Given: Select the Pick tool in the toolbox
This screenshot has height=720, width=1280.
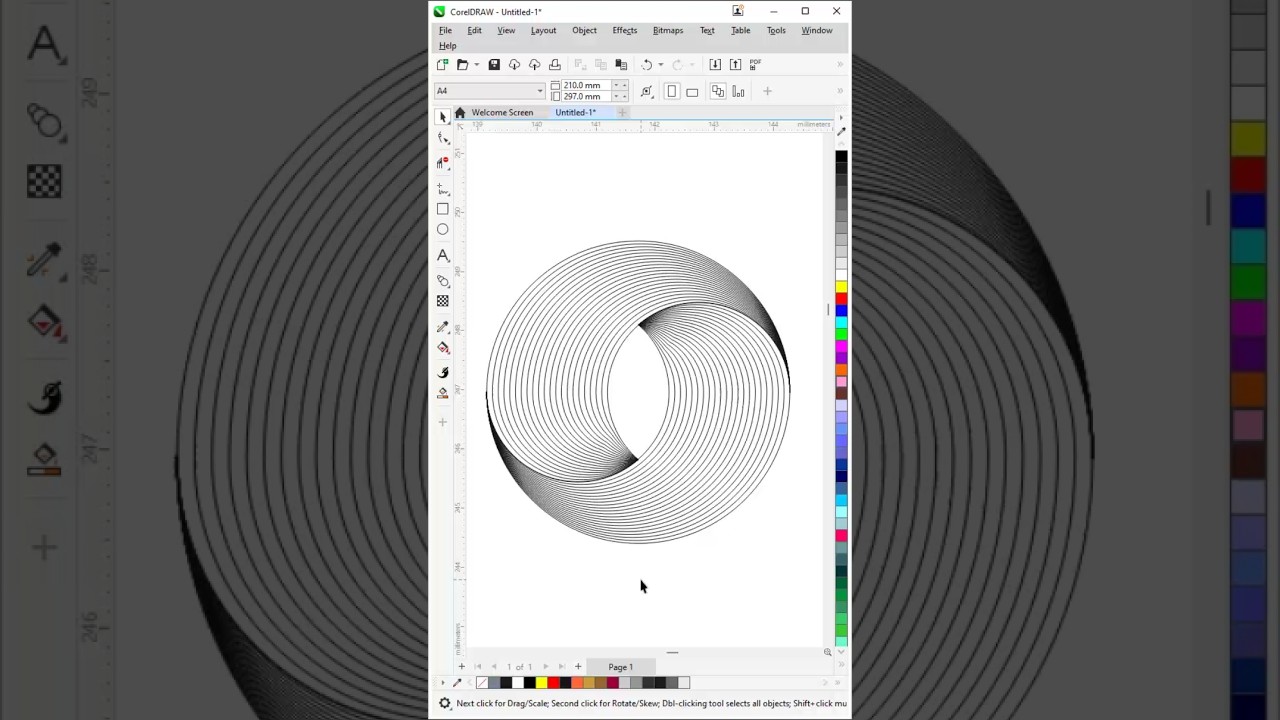Looking at the screenshot, I should pyautogui.click(x=443, y=117).
